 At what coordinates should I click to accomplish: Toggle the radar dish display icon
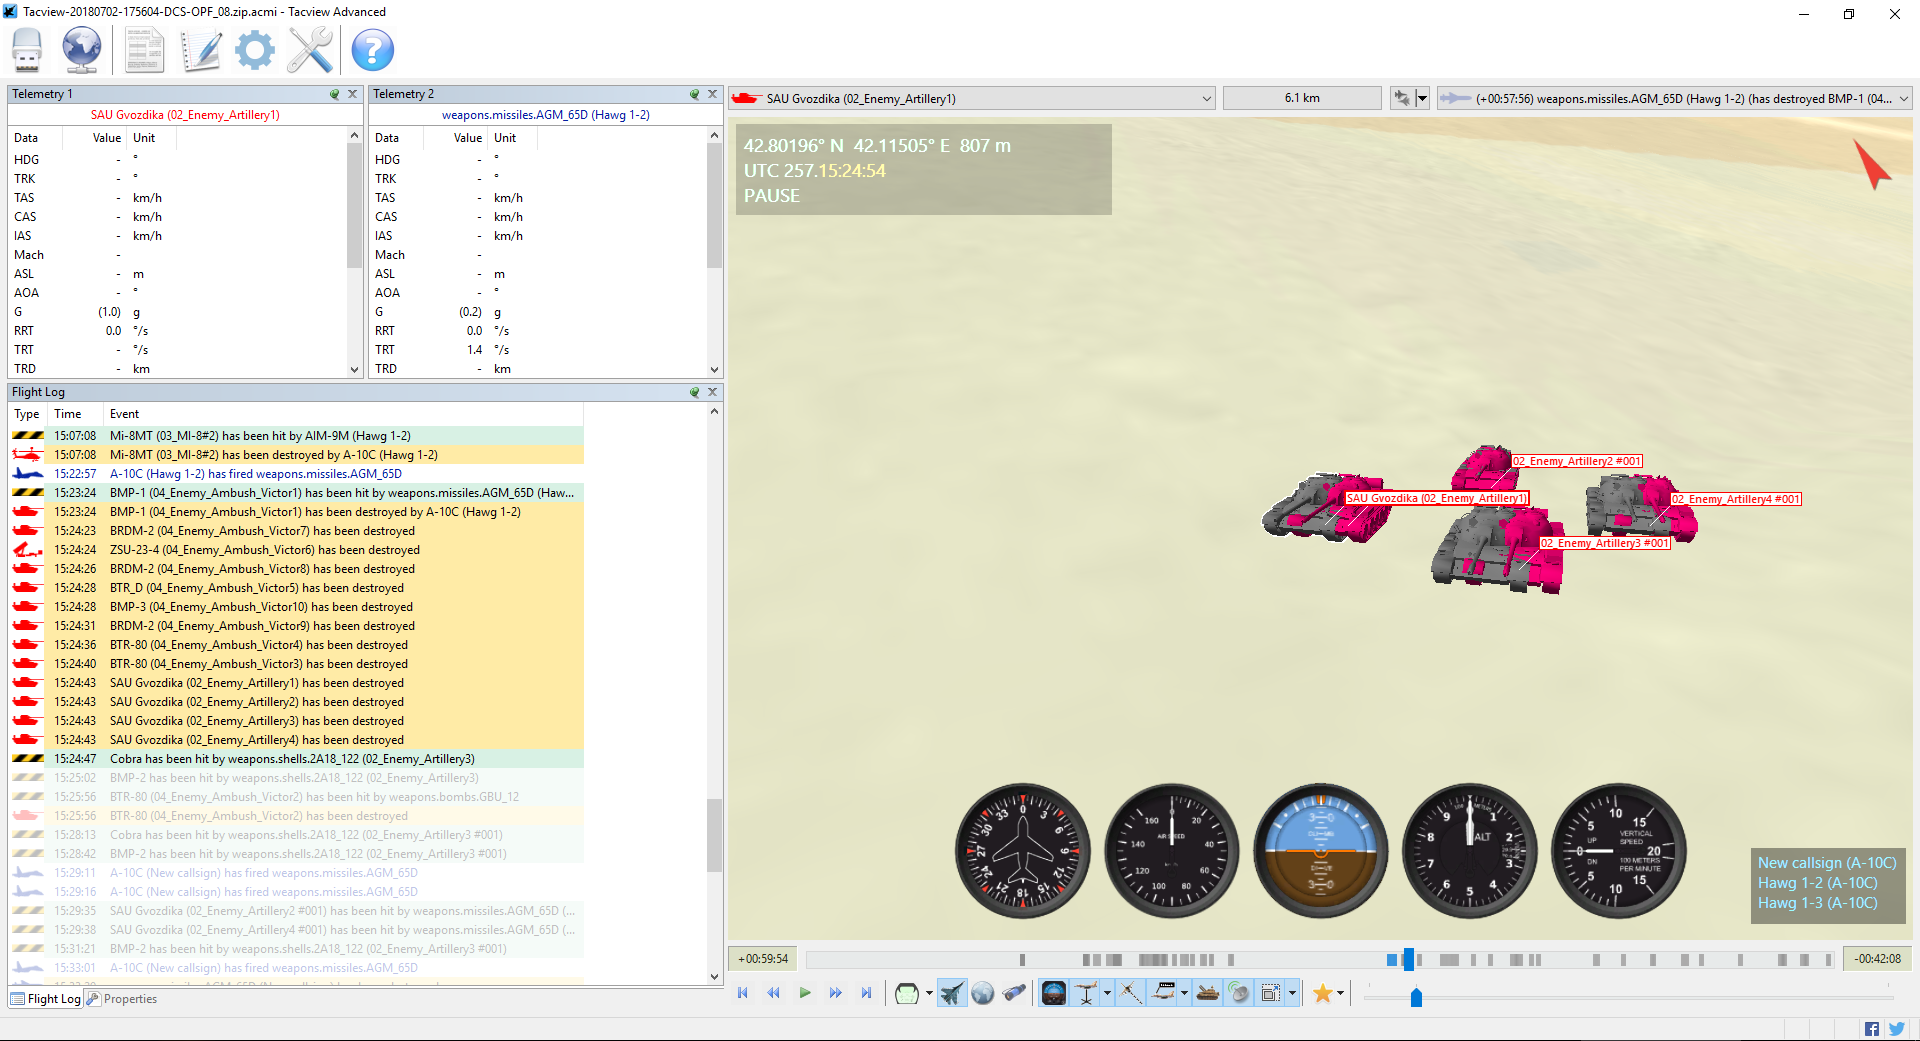point(1239,993)
